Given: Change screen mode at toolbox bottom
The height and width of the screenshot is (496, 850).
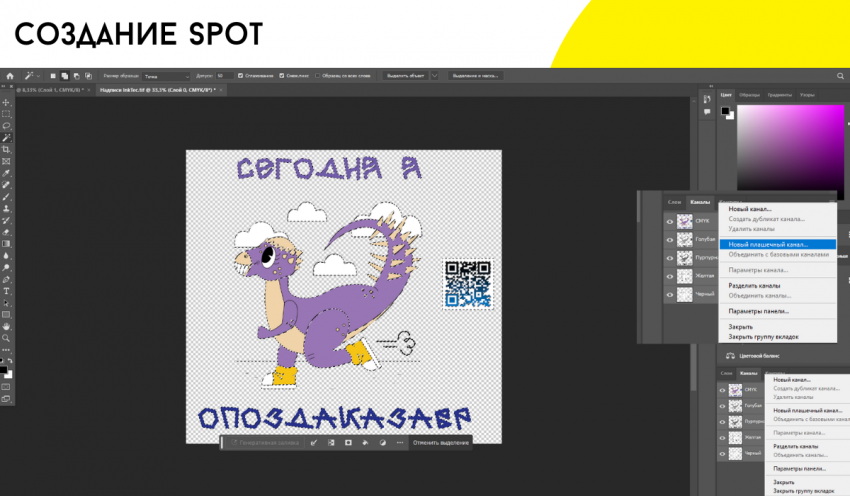Looking at the screenshot, I should coord(6,398).
